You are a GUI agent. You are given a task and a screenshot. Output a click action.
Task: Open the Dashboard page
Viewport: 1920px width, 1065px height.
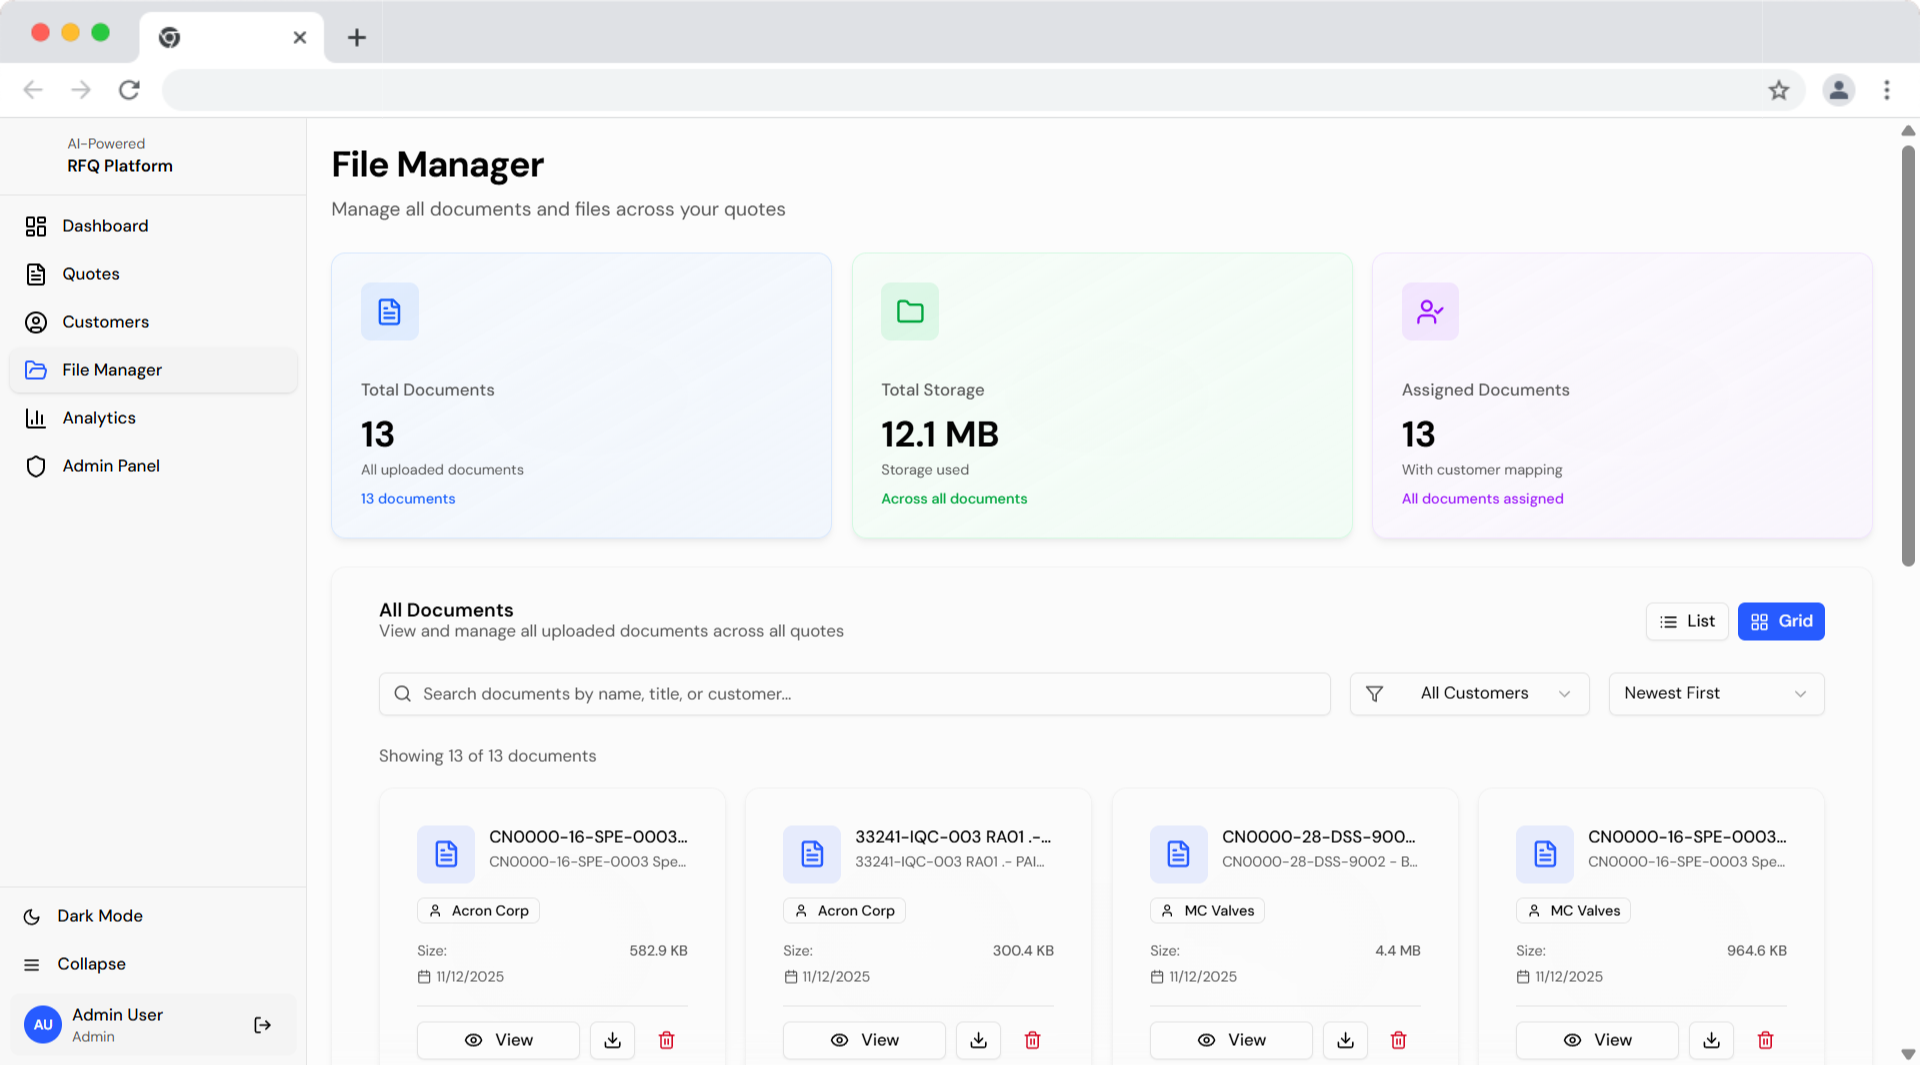pos(153,226)
